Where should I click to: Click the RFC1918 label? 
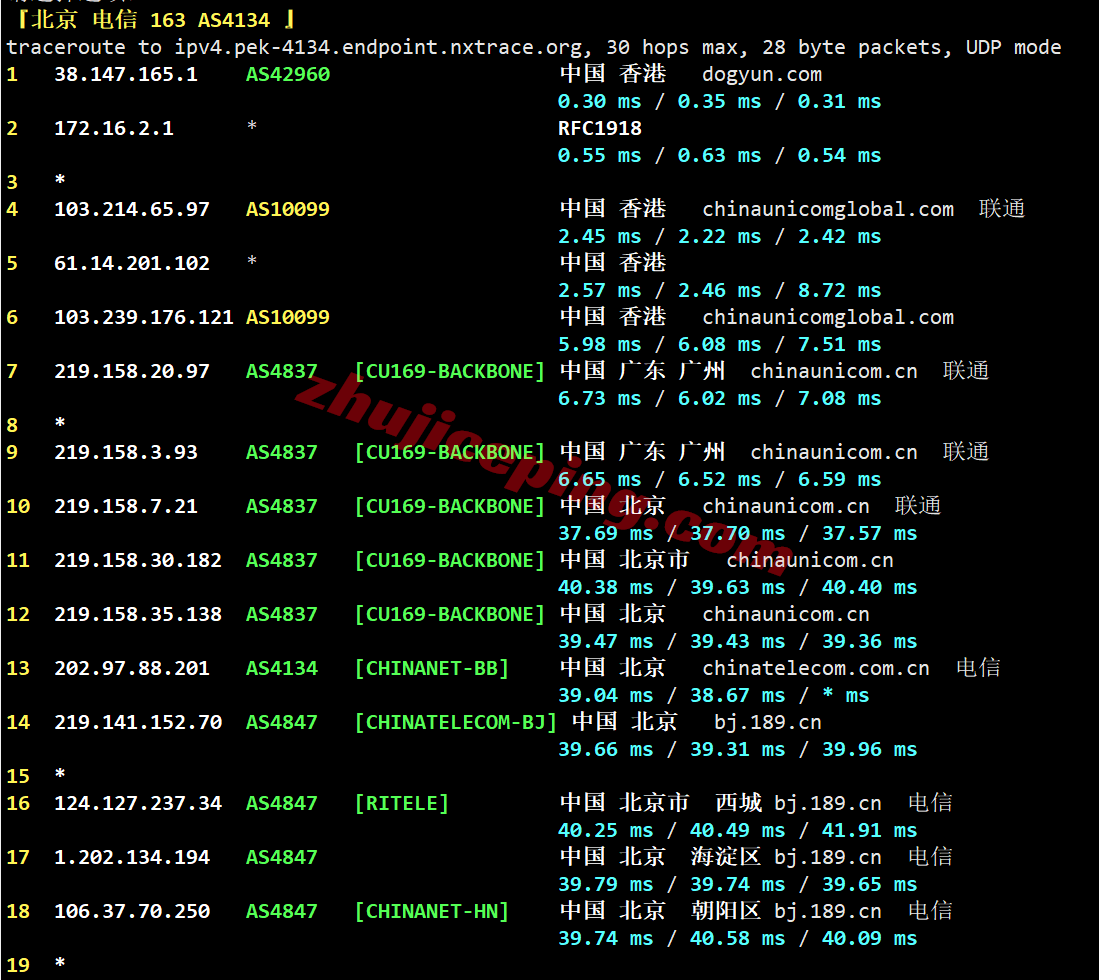pos(600,128)
